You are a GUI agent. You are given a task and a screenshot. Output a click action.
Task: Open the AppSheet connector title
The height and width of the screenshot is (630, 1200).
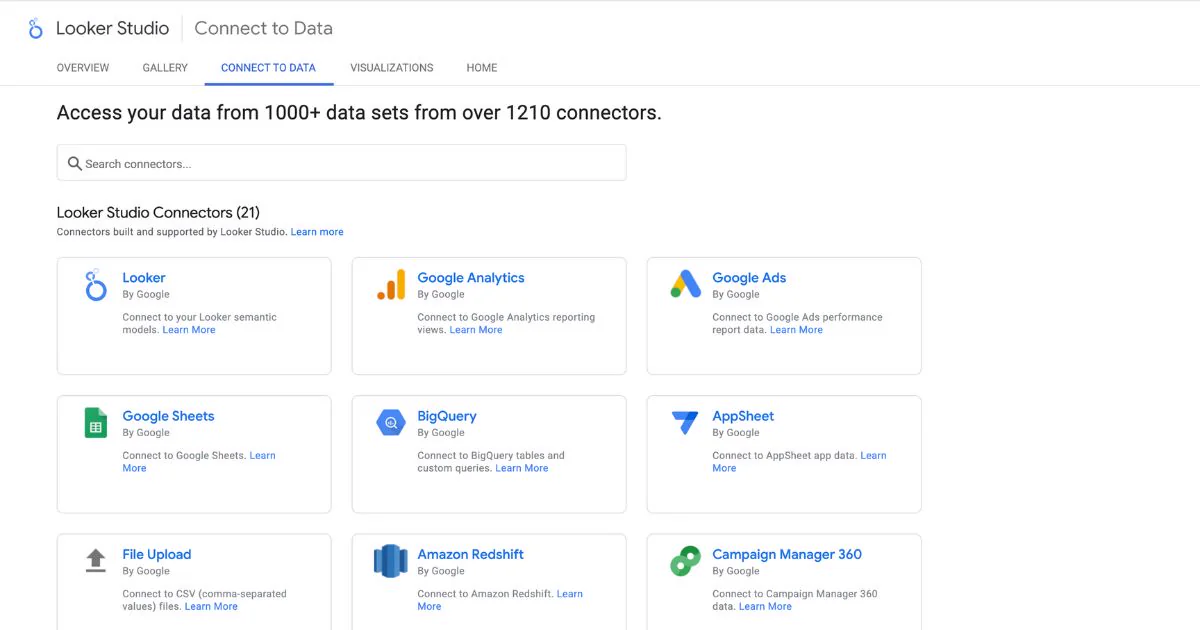(x=743, y=416)
